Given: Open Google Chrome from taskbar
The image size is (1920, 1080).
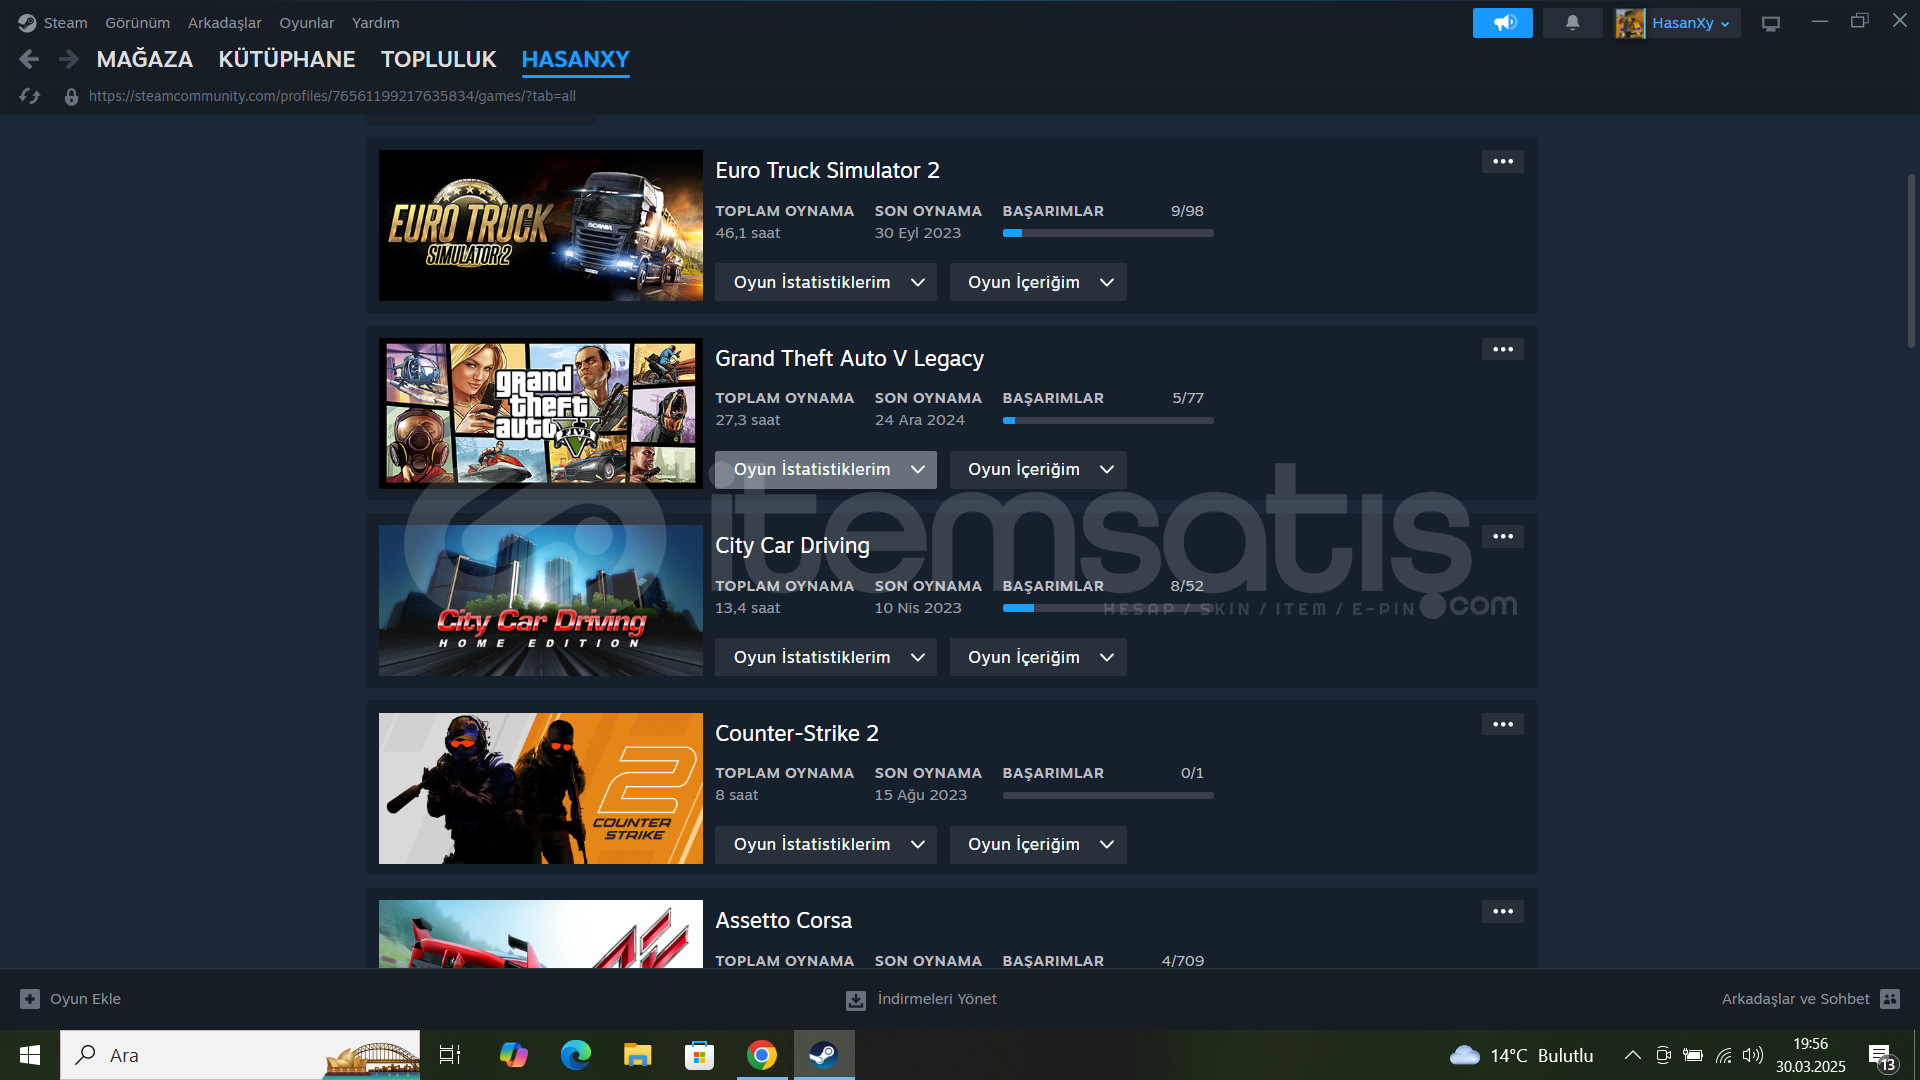Looking at the screenshot, I should pos(762,1055).
